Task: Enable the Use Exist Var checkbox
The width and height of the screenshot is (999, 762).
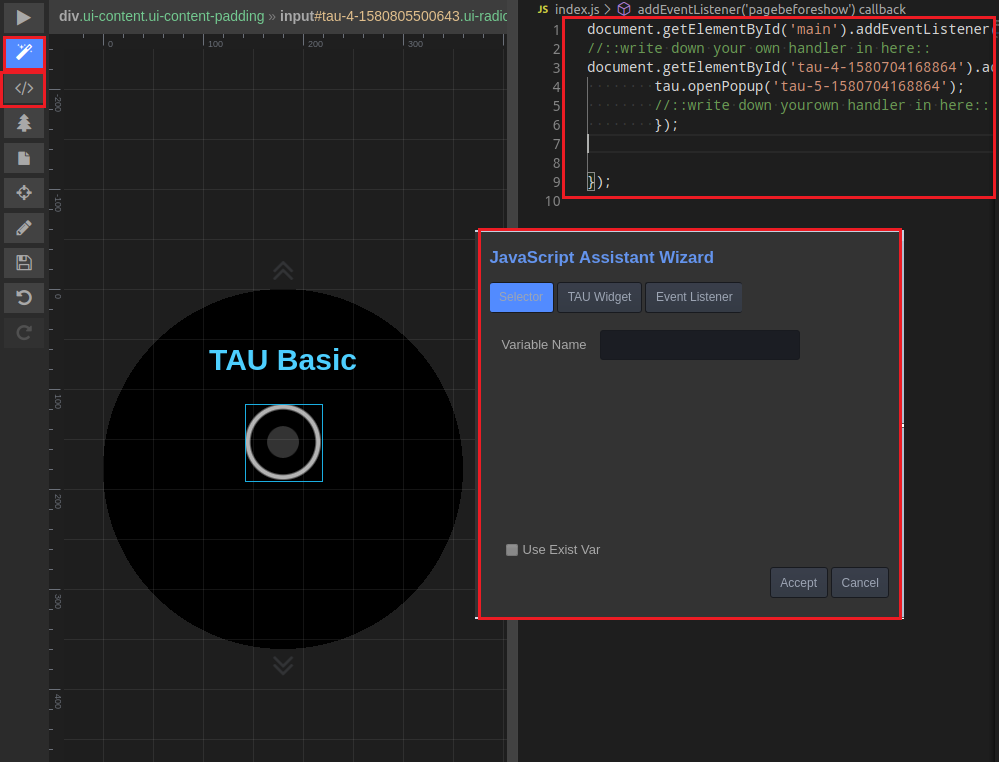Action: click(x=512, y=550)
